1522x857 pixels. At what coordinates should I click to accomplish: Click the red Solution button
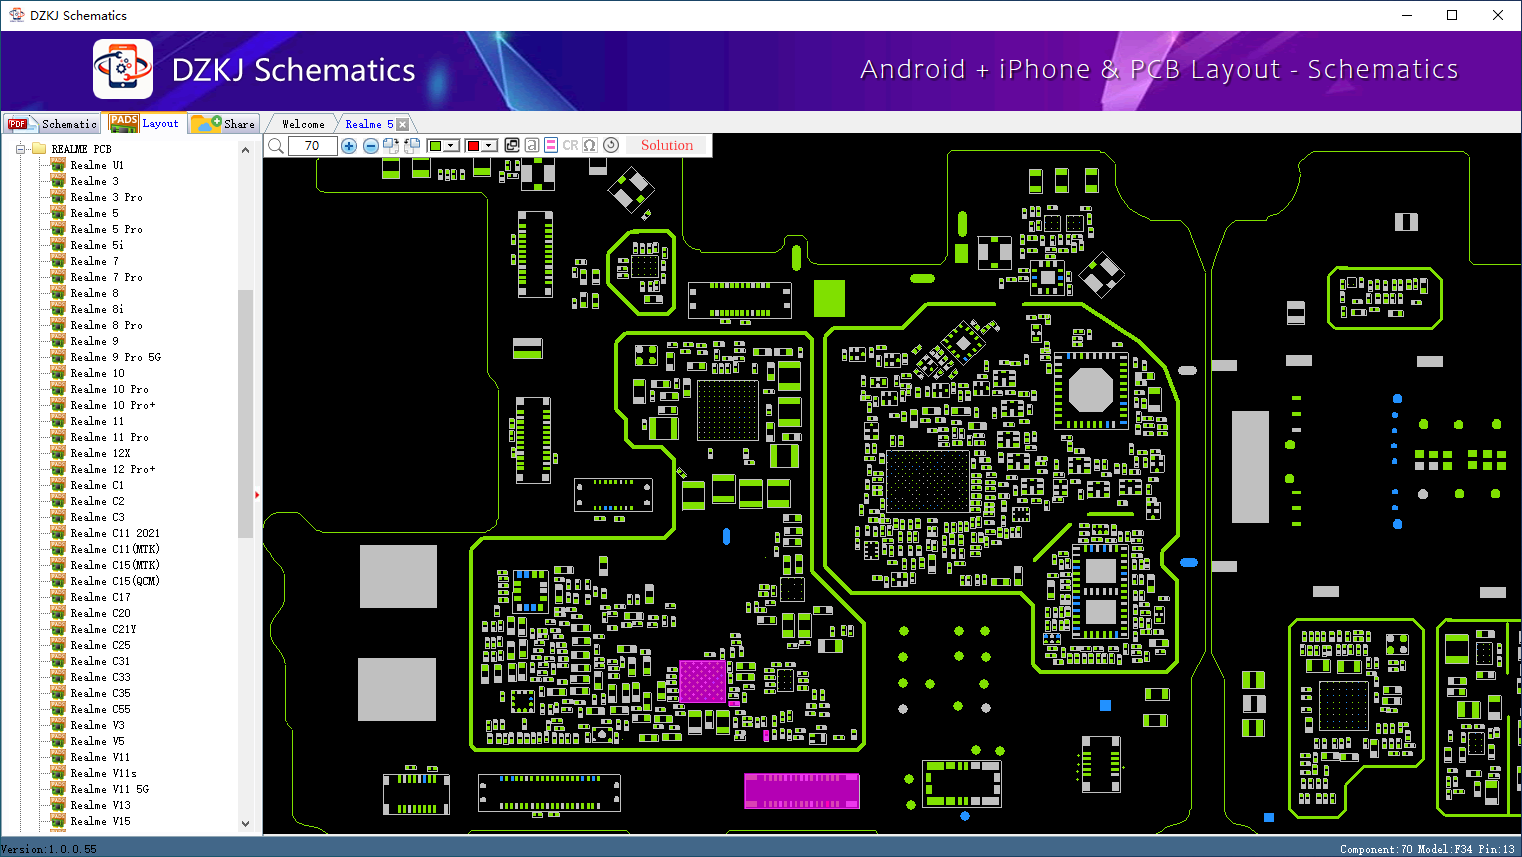[x=667, y=145]
